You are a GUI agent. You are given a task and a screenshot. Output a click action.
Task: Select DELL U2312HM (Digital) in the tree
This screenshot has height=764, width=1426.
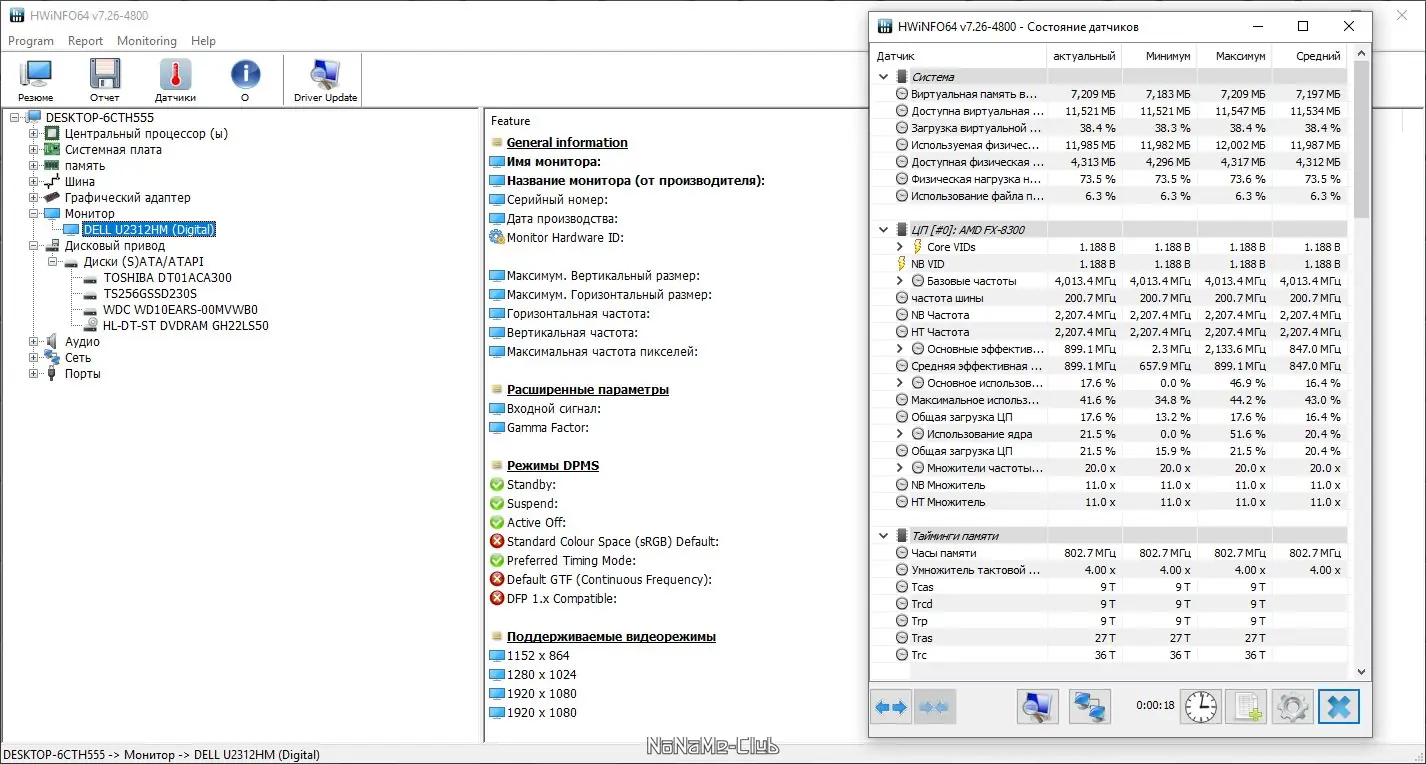pos(149,230)
